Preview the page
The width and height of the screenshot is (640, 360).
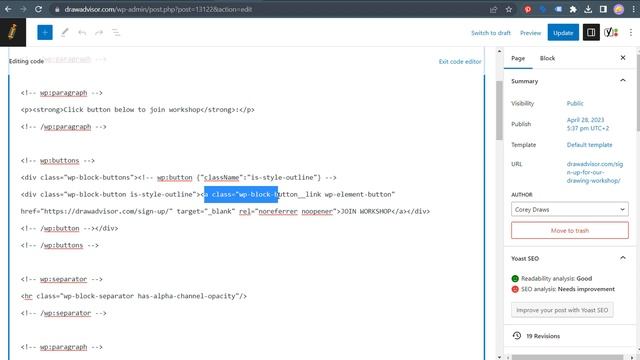(x=530, y=33)
